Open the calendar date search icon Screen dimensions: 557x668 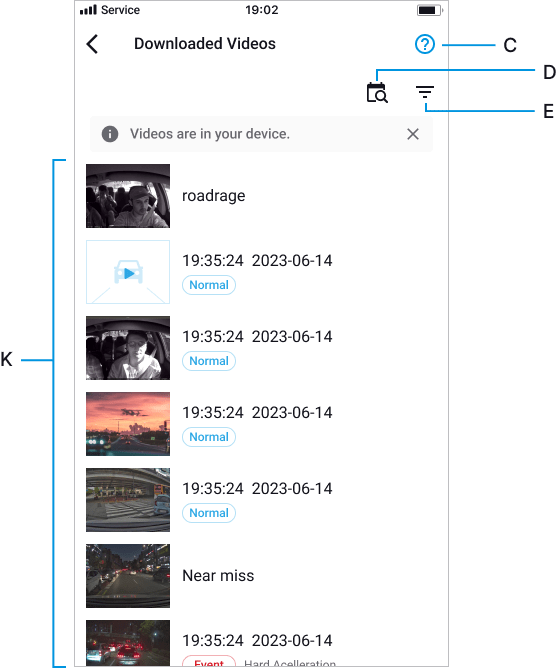377,93
